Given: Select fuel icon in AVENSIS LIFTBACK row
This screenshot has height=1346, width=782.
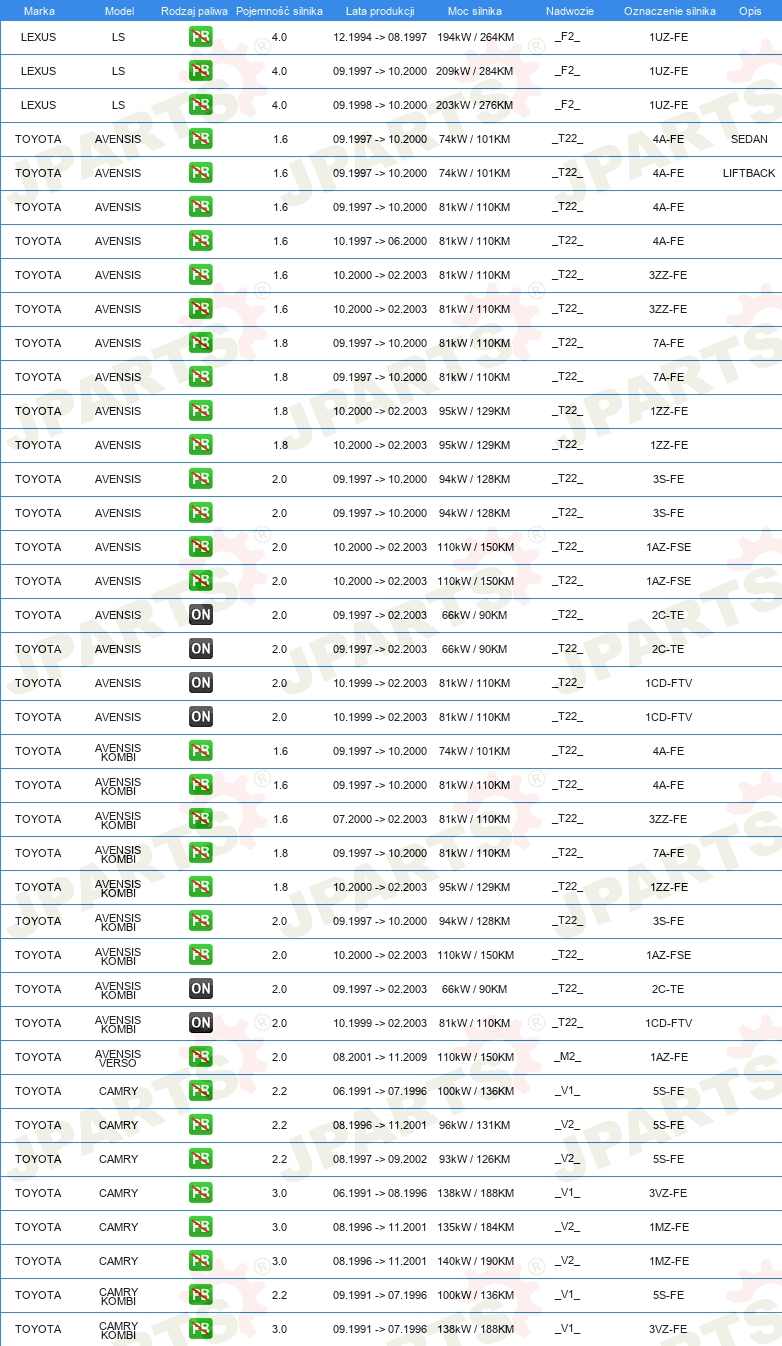Looking at the screenshot, I should pyautogui.click(x=200, y=173).
